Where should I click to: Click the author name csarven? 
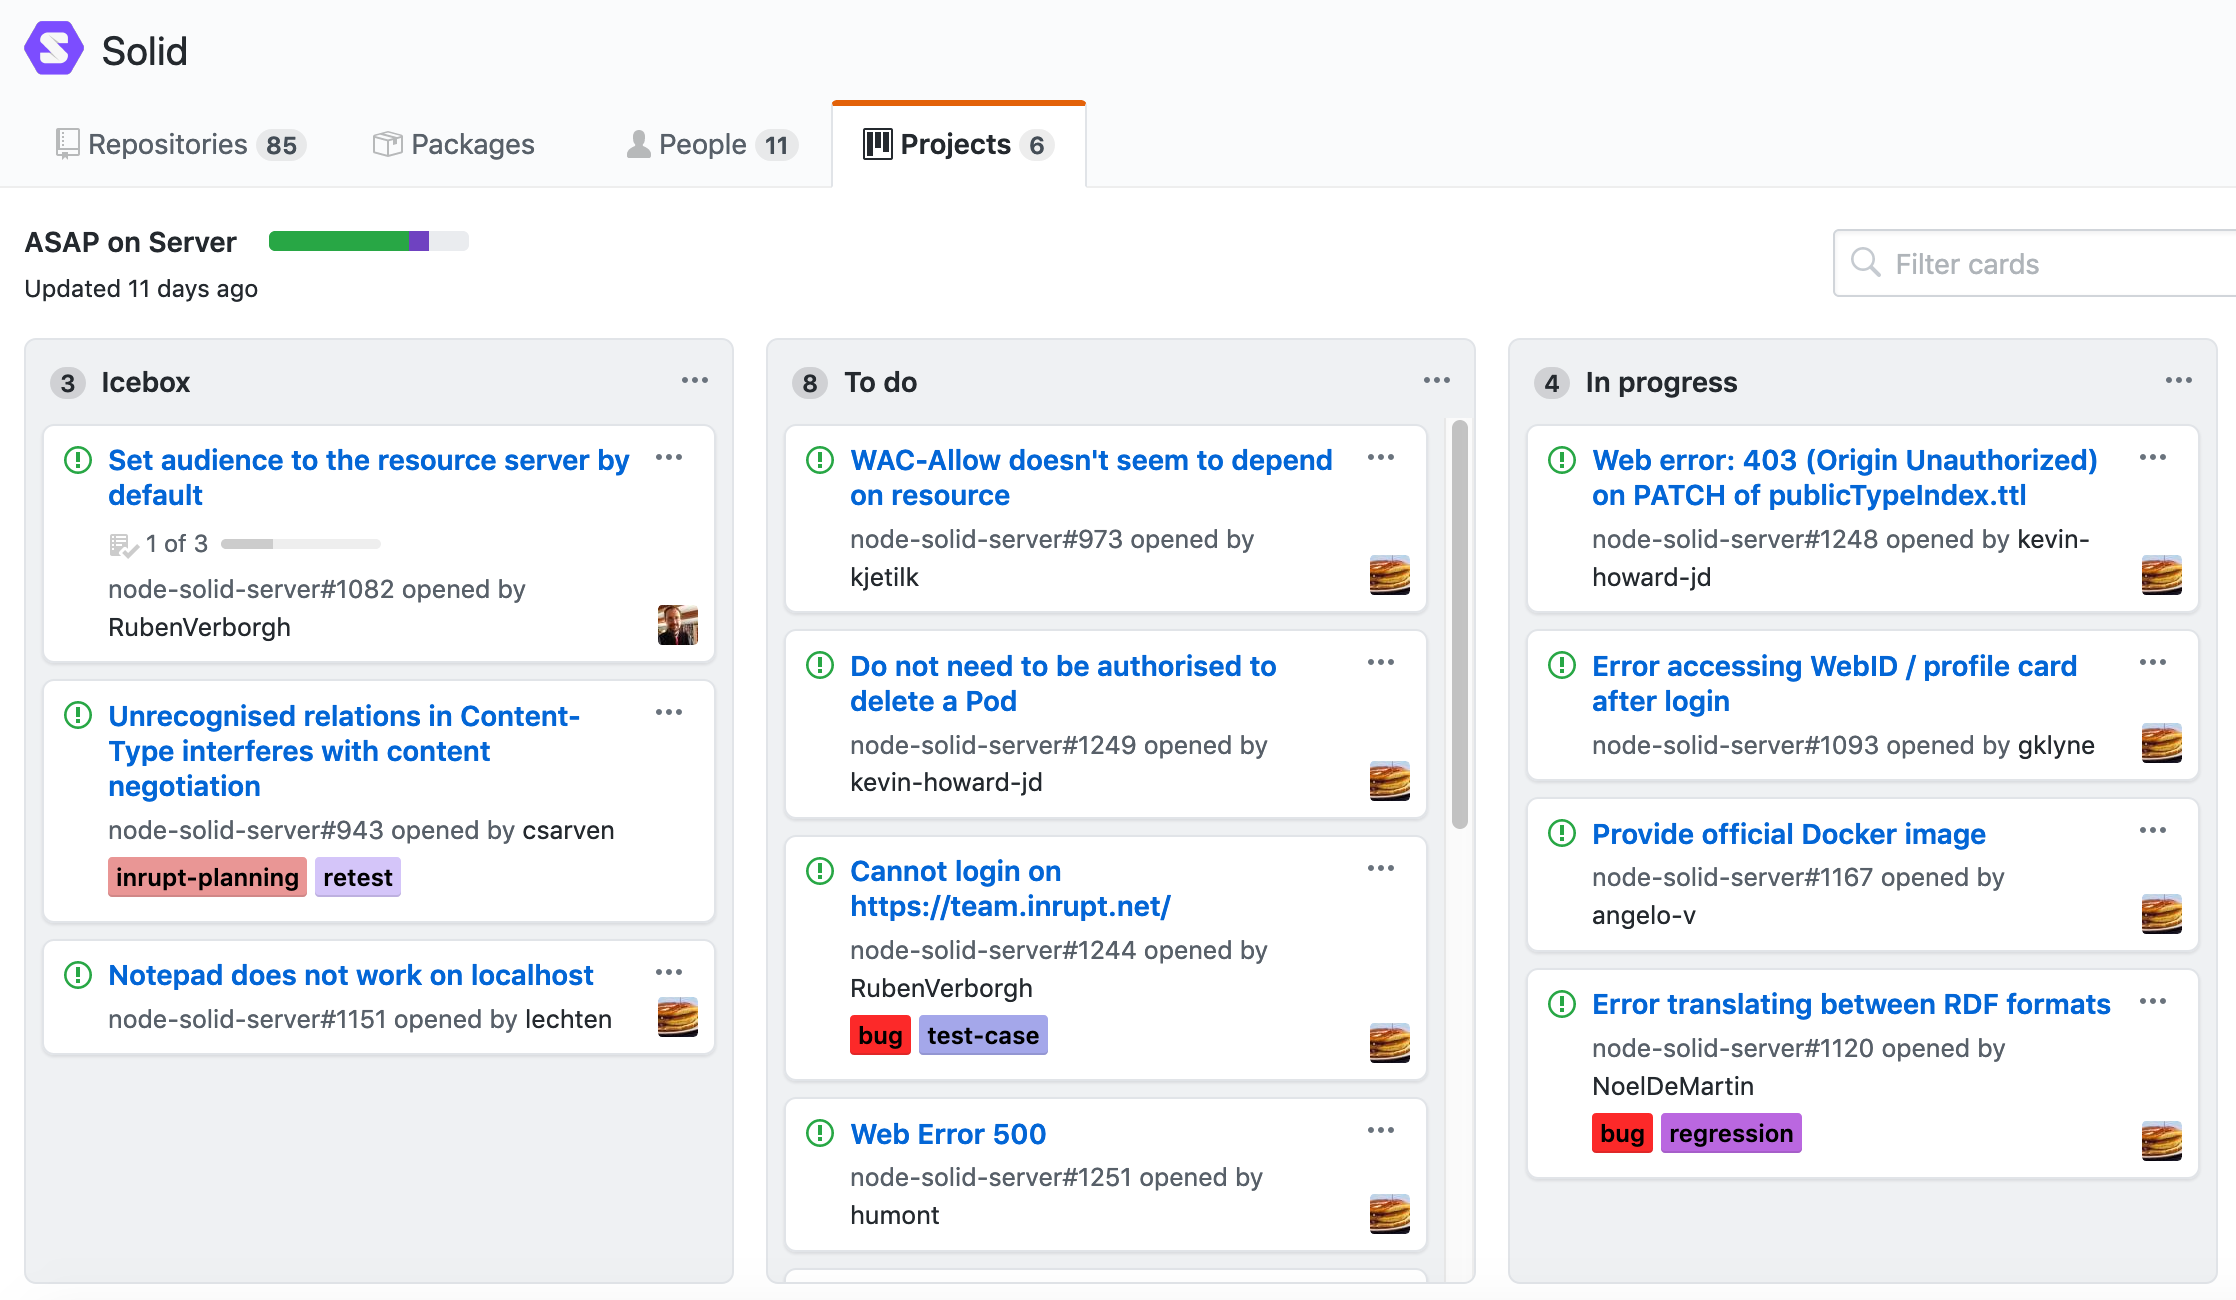tap(569, 830)
